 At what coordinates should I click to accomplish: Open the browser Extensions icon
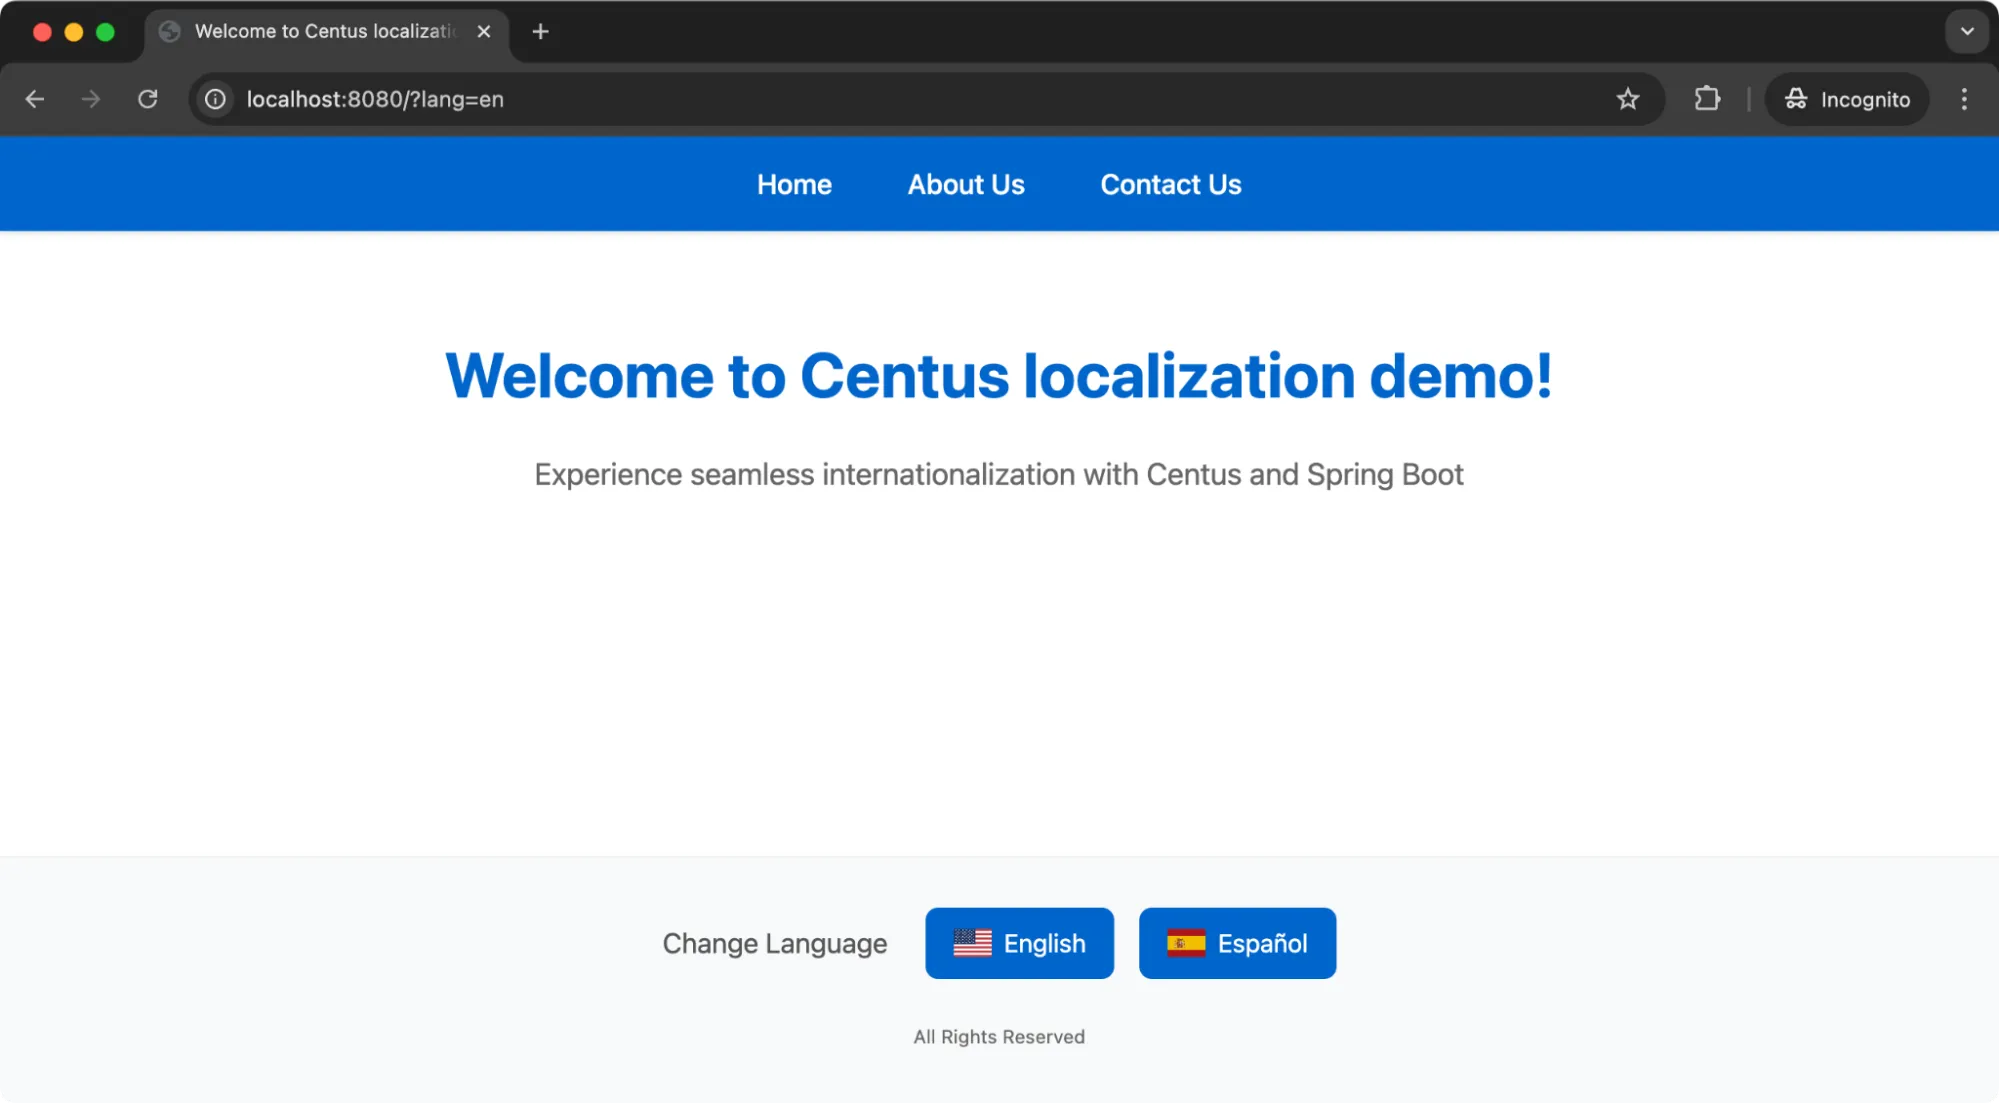point(1707,99)
